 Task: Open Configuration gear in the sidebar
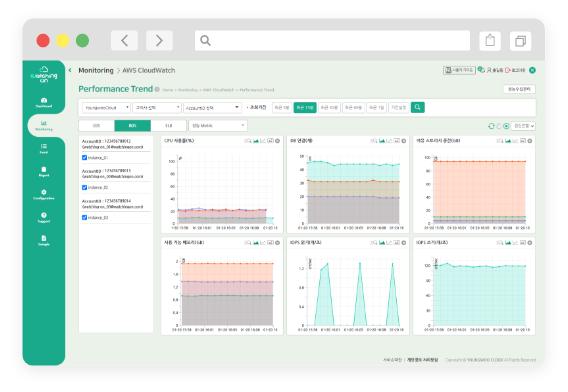click(44, 195)
